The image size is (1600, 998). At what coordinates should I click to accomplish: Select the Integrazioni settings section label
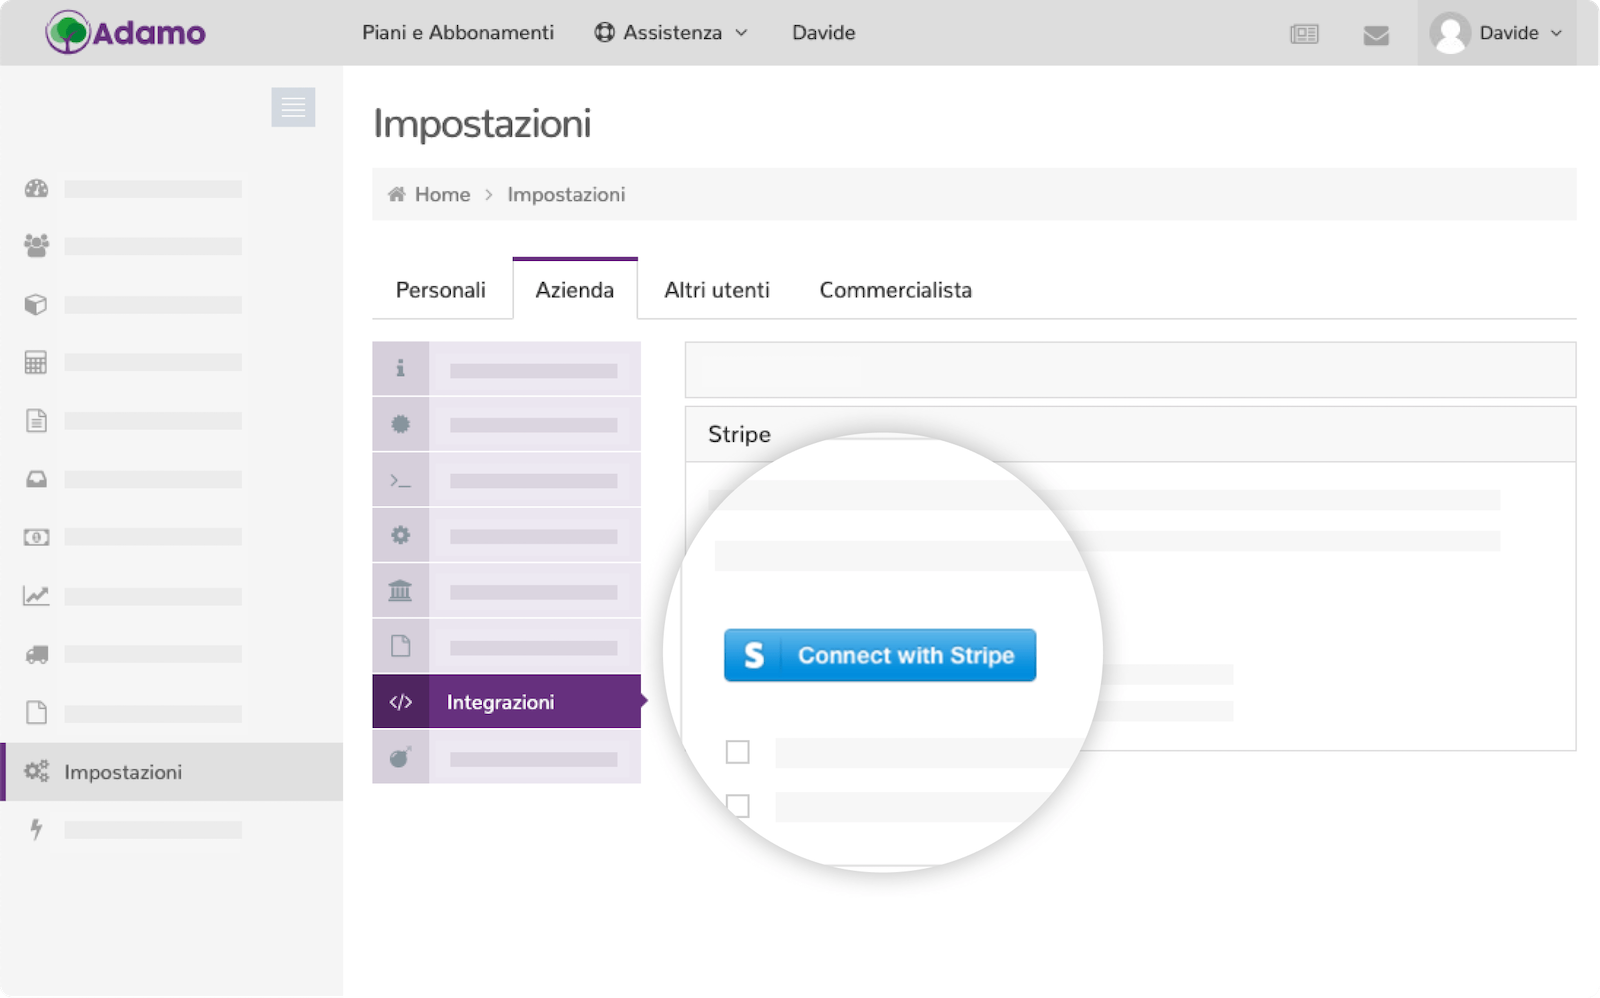pos(500,702)
